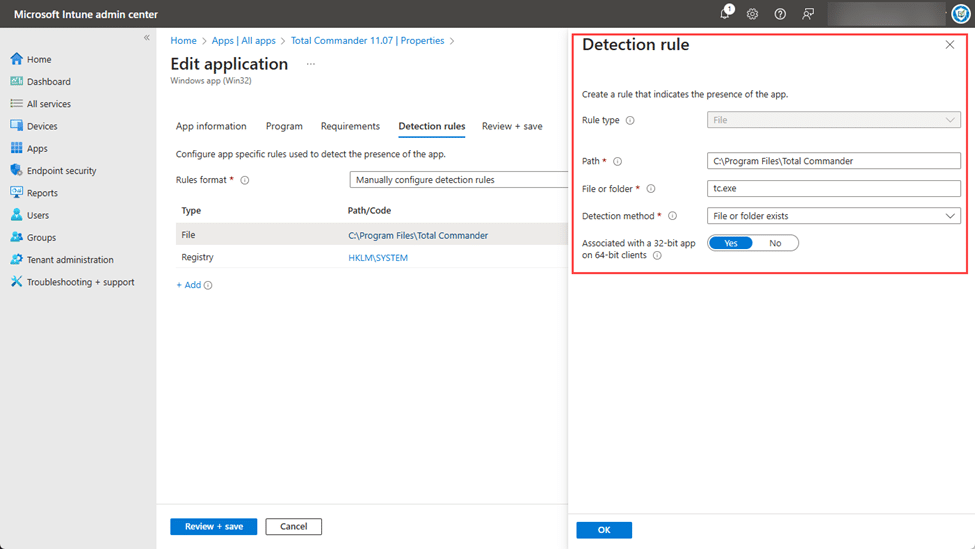Image resolution: width=975 pixels, height=549 pixels.
Task: Open the notifications bell icon
Action: (726, 14)
